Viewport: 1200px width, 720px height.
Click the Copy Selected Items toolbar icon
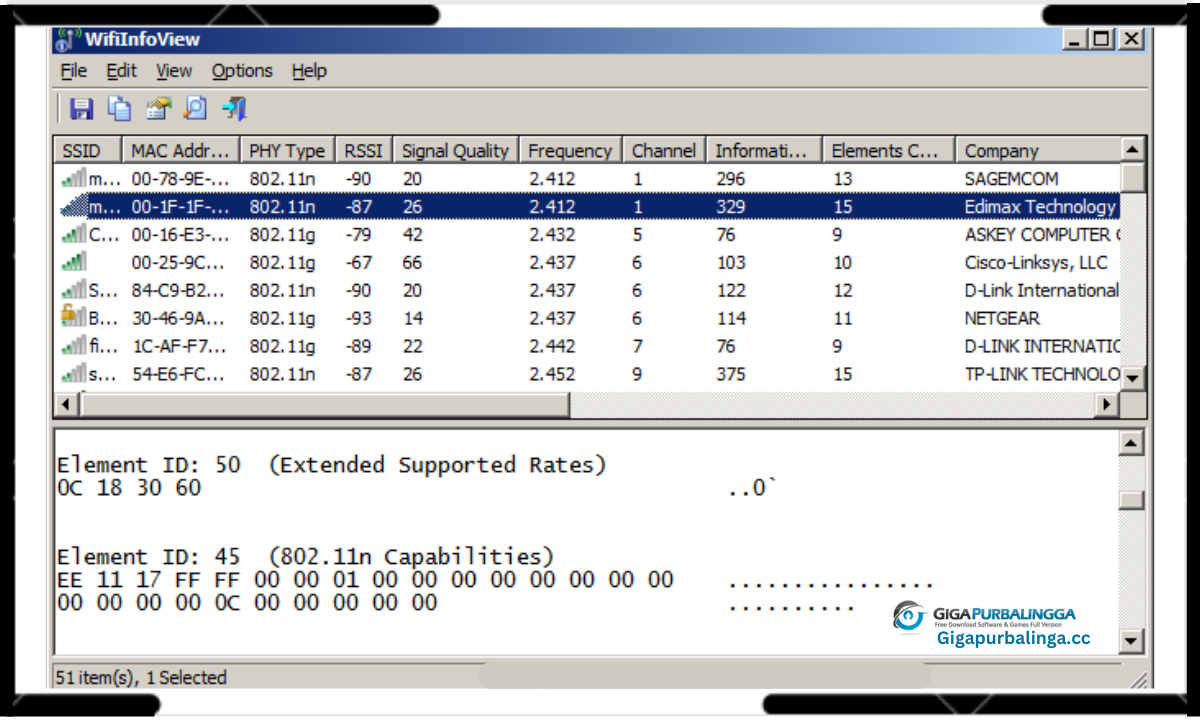[120, 108]
